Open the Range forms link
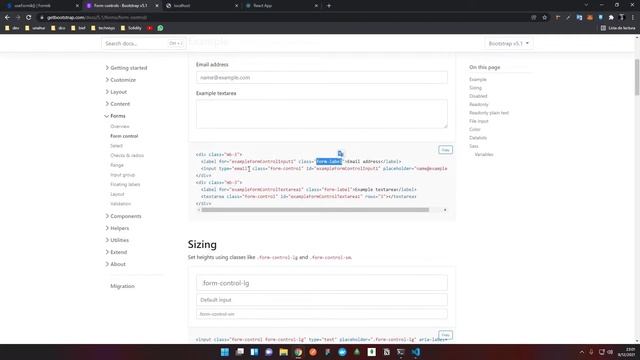This screenshot has width=640, height=360. point(117,165)
